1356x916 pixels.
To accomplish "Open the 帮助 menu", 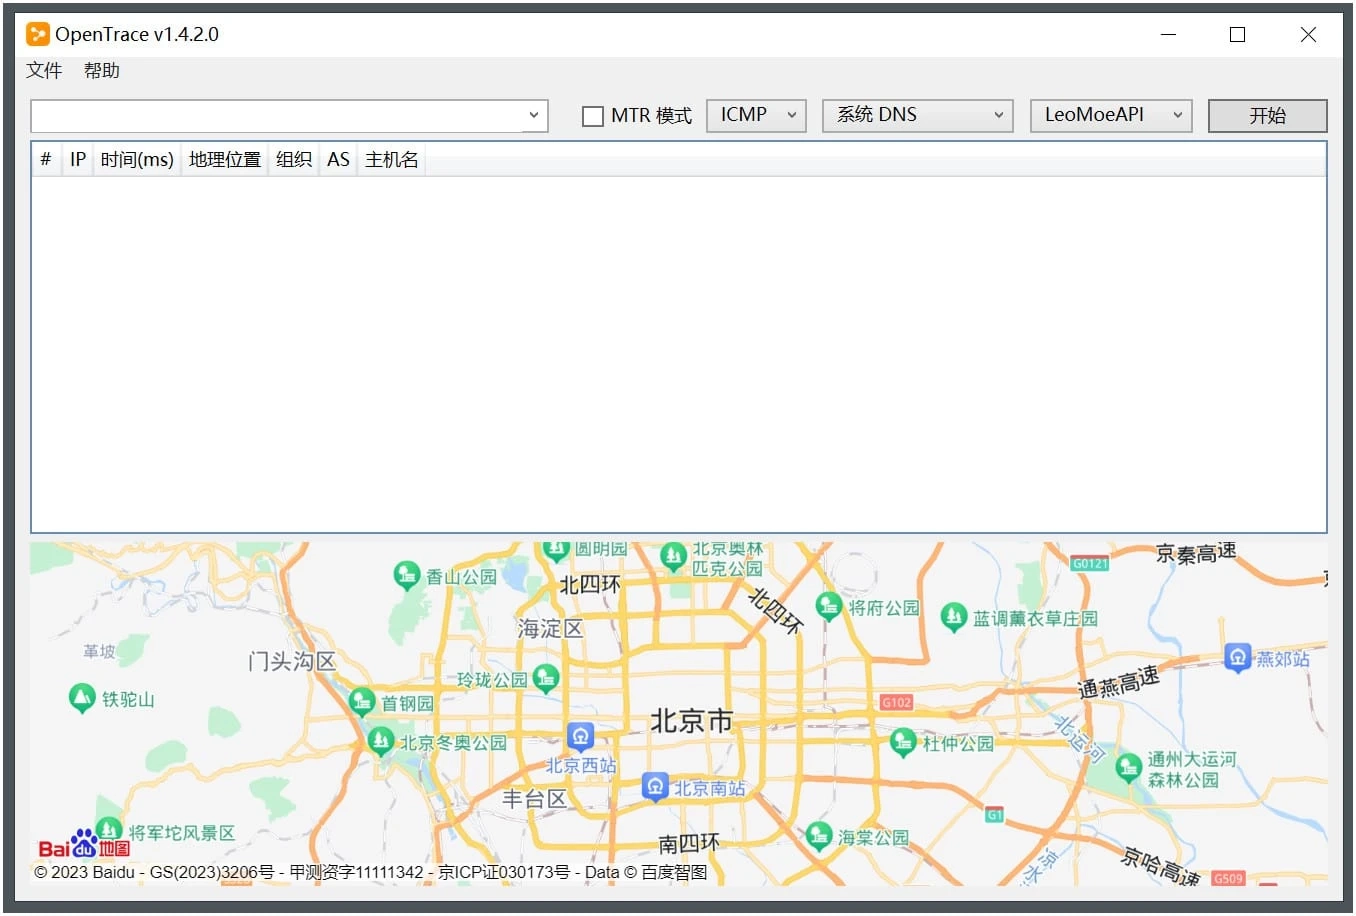I will 102,70.
